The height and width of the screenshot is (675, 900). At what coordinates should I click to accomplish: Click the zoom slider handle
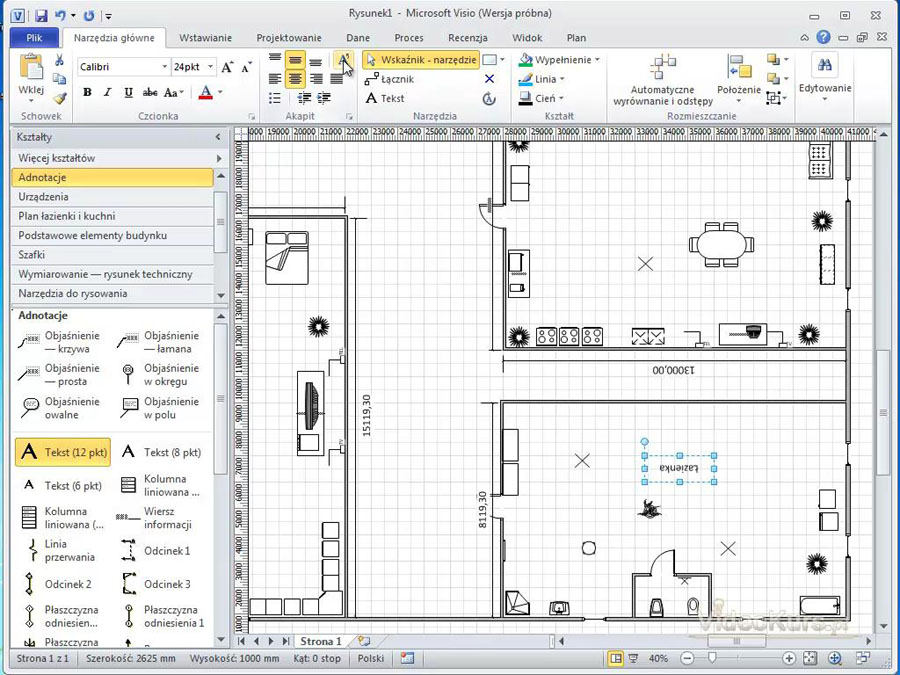[x=712, y=658]
